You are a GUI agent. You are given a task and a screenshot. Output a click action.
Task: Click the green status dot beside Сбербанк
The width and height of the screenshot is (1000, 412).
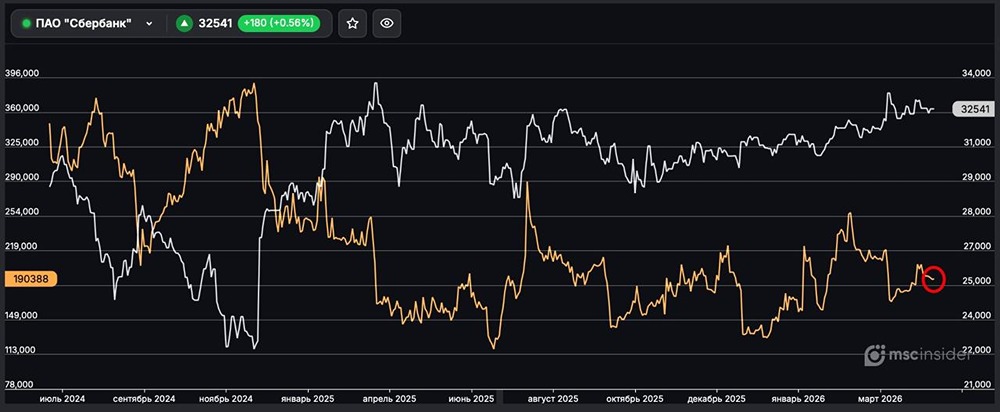[x=27, y=24]
